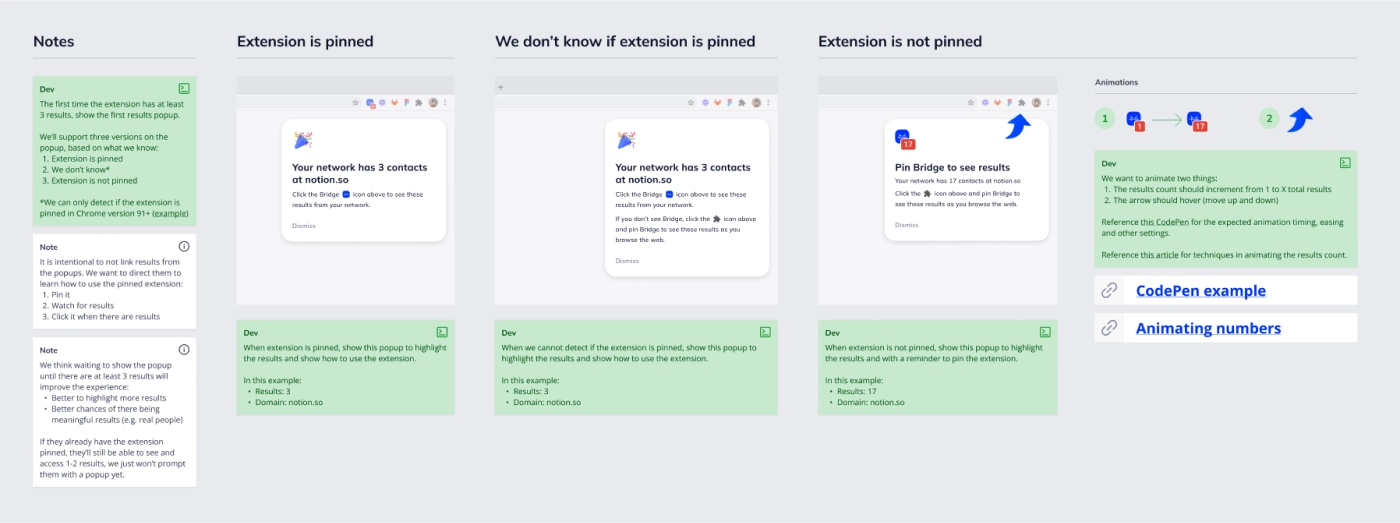Open the 'CodePen example' link
This screenshot has height=523, width=1400.
click(1200, 291)
